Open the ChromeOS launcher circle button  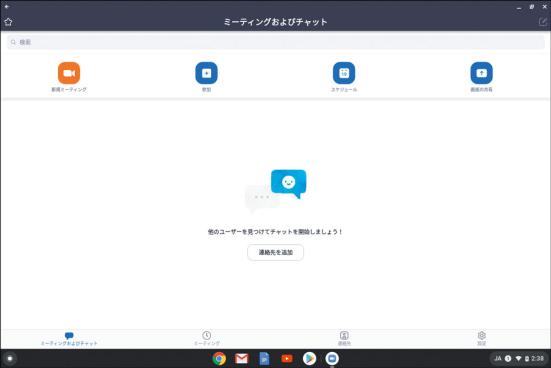tap(10, 359)
